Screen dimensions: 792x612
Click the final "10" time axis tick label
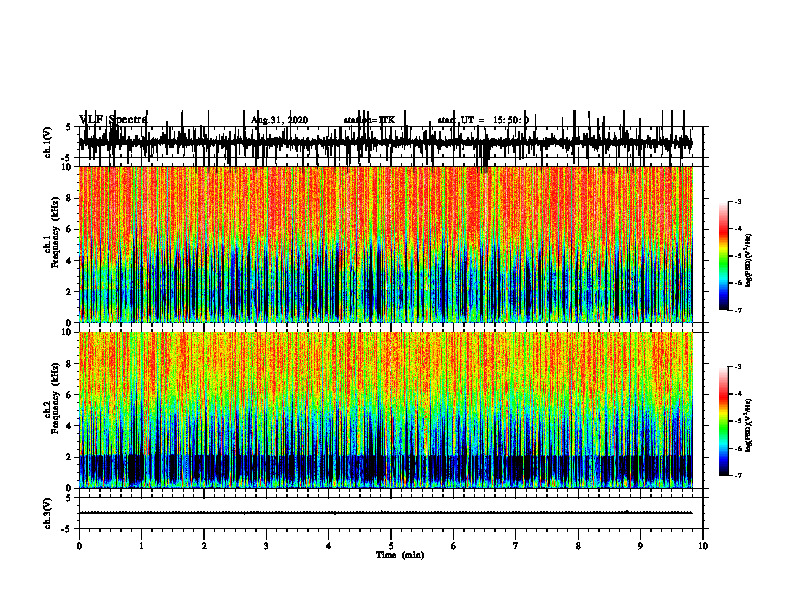point(703,546)
